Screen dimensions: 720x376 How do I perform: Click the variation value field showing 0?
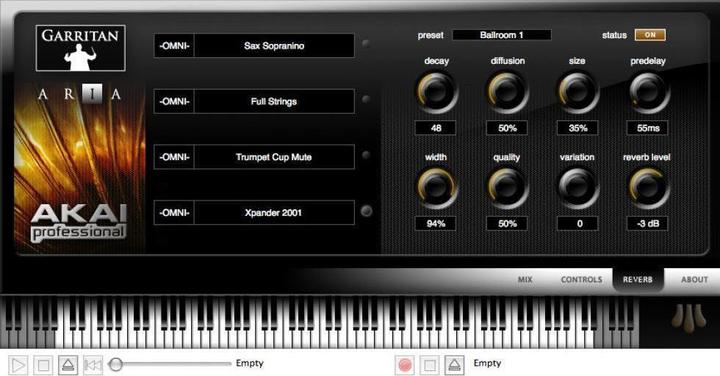point(578,224)
